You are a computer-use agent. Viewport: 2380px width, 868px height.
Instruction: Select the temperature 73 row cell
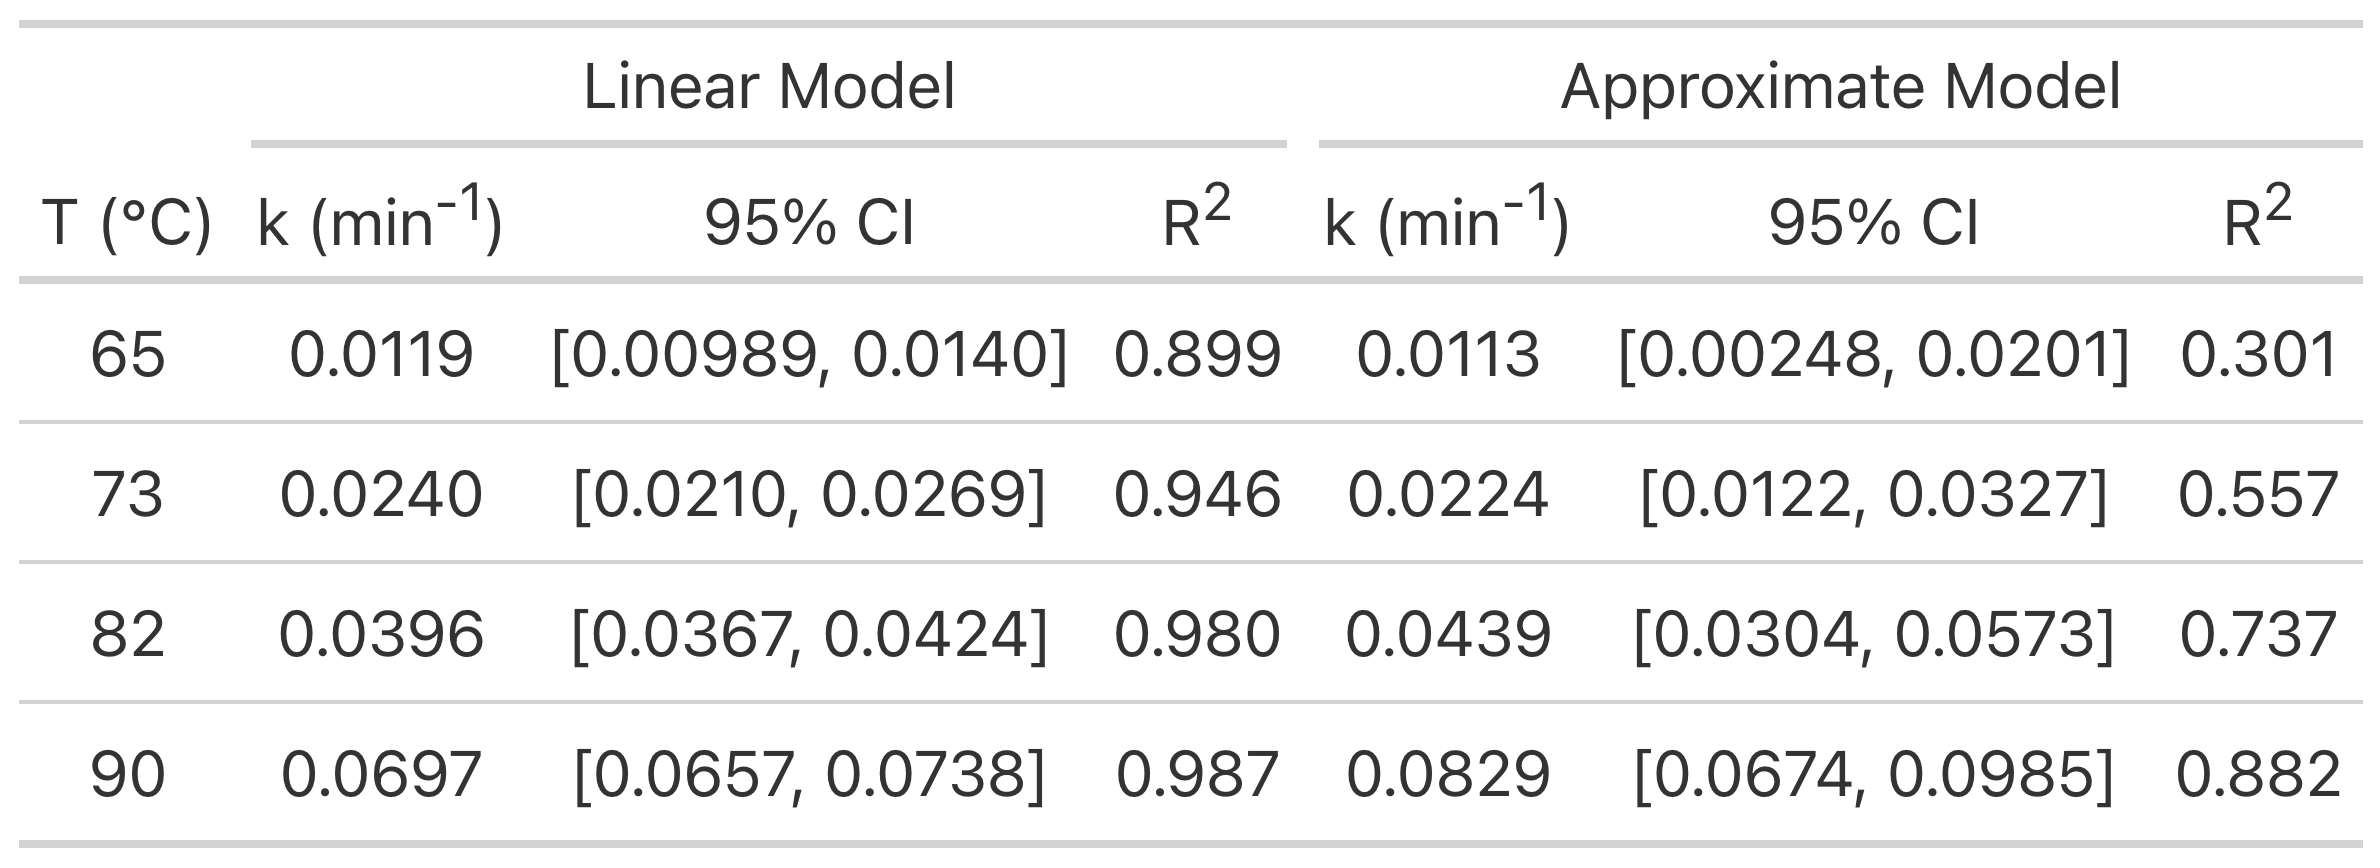click(127, 494)
